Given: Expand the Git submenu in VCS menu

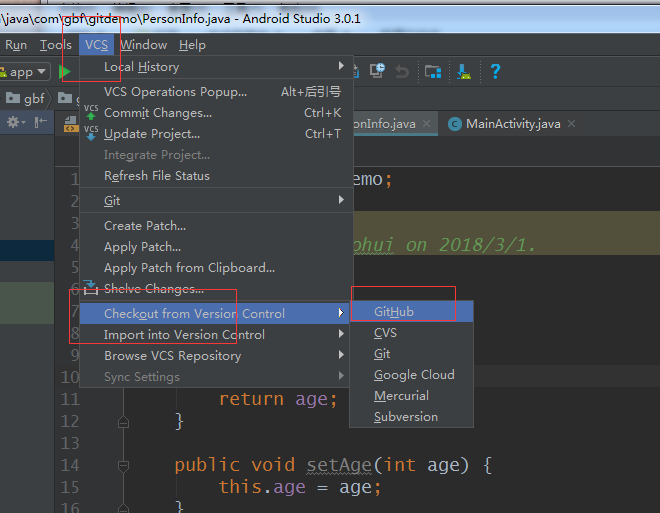Looking at the screenshot, I should [x=216, y=200].
